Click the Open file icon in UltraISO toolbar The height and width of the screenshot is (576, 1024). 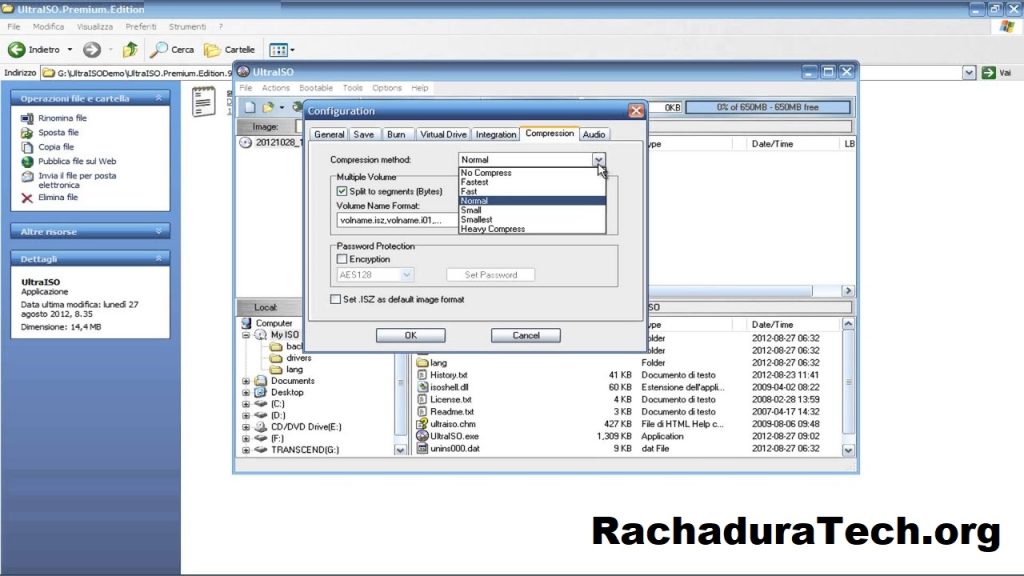(268, 107)
